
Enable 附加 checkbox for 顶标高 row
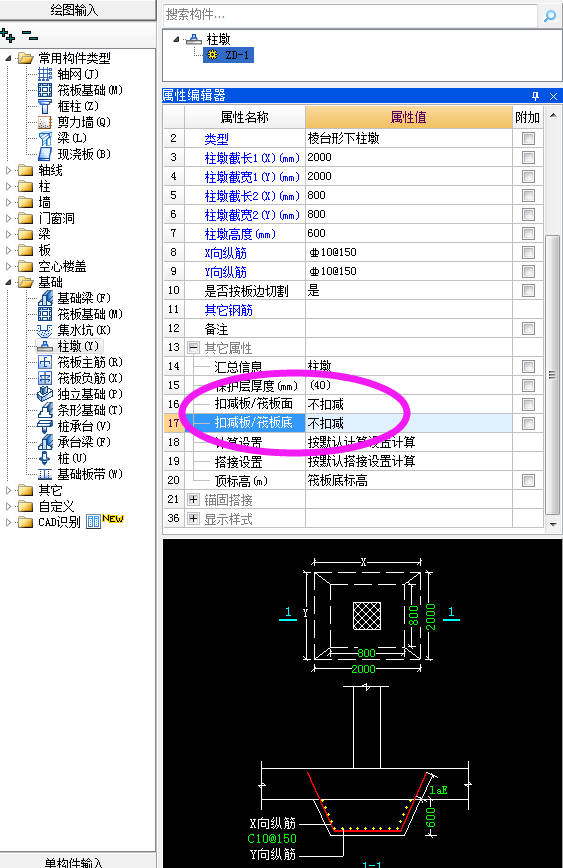coord(528,480)
